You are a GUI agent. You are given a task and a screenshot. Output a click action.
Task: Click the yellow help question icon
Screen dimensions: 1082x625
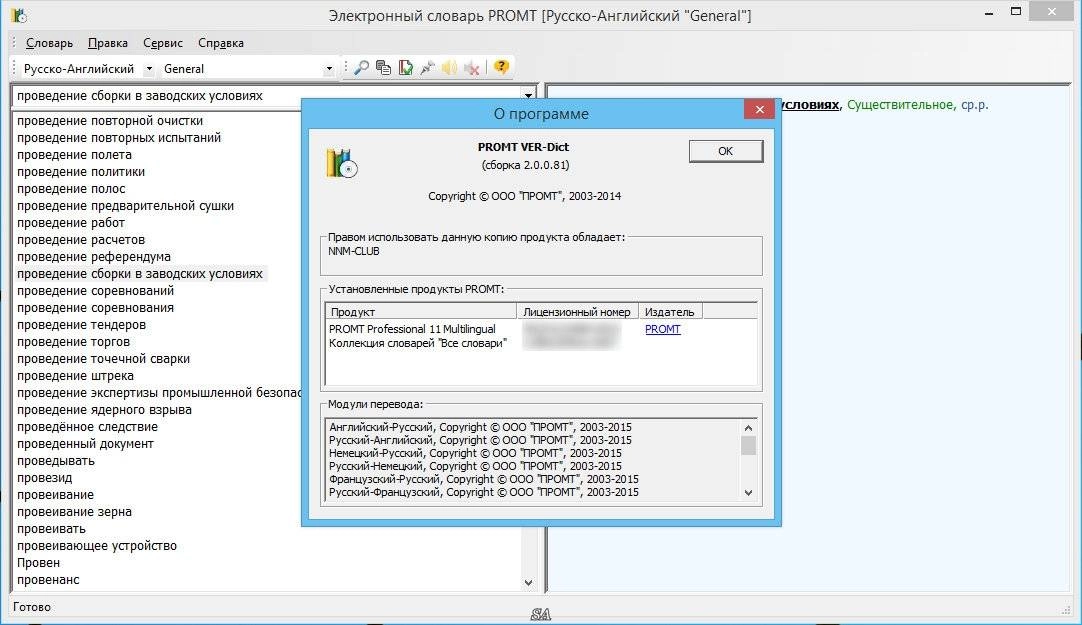pyautogui.click(x=502, y=67)
